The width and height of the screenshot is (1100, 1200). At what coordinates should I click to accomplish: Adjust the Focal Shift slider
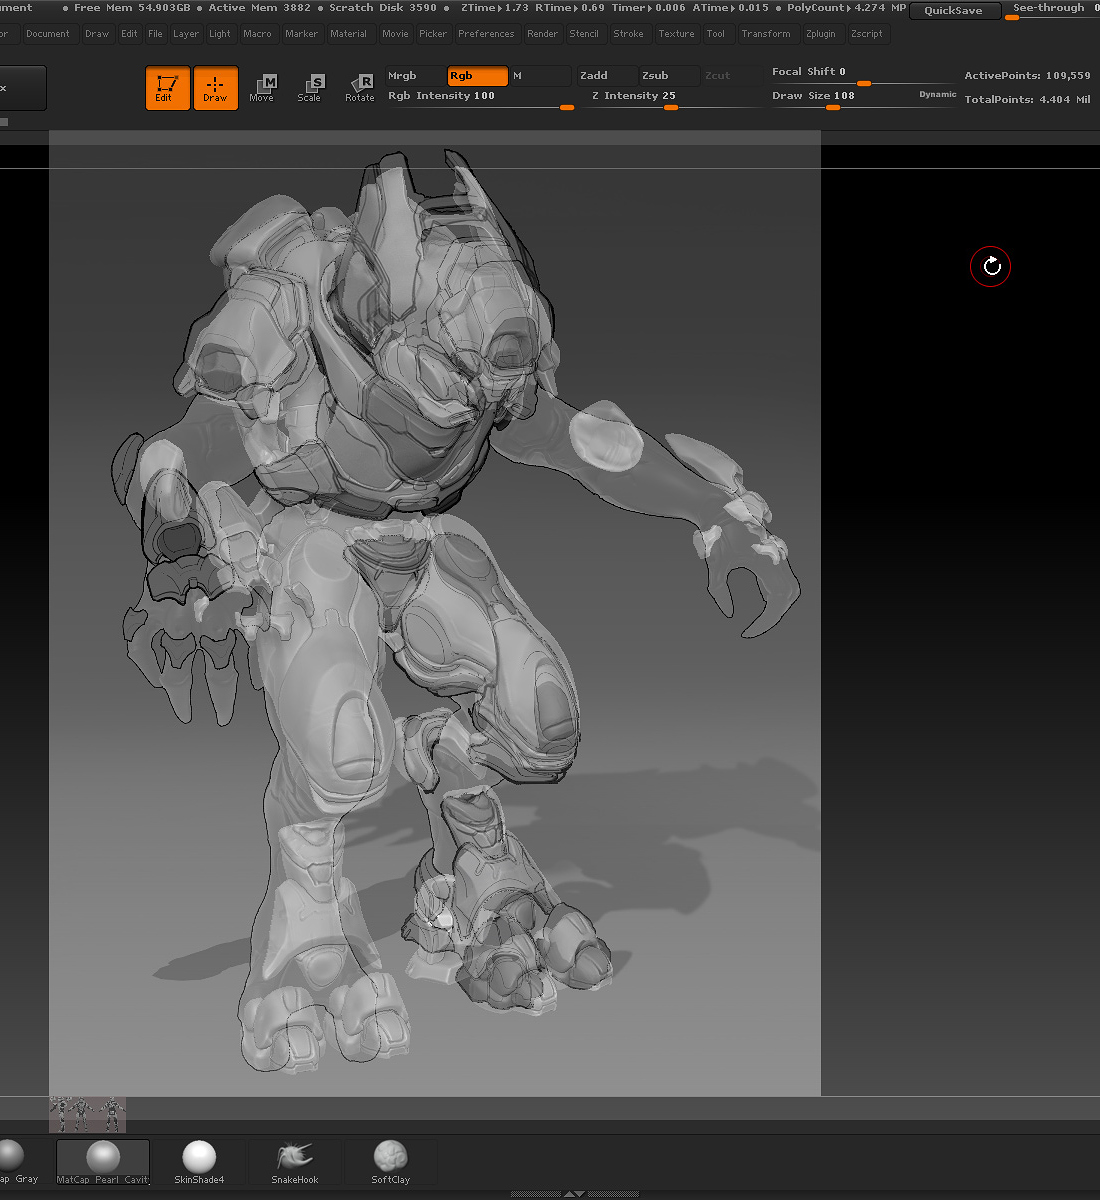(x=862, y=75)
